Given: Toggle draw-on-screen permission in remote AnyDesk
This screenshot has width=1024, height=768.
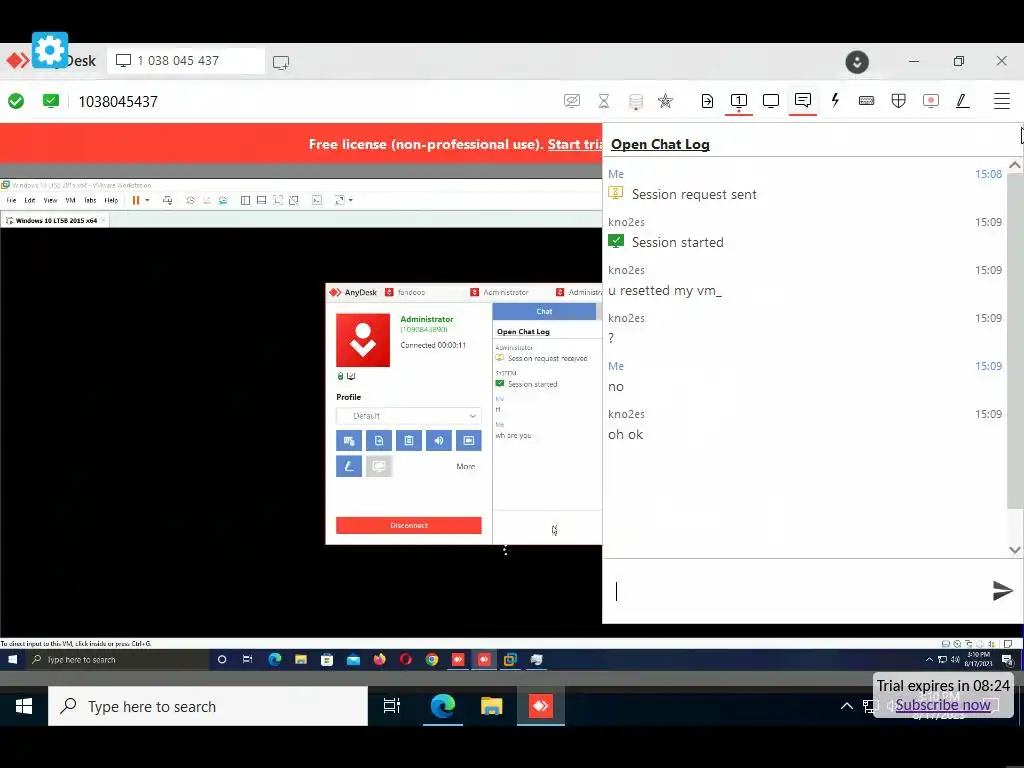Looking at the screenshot, I should 349,466.
